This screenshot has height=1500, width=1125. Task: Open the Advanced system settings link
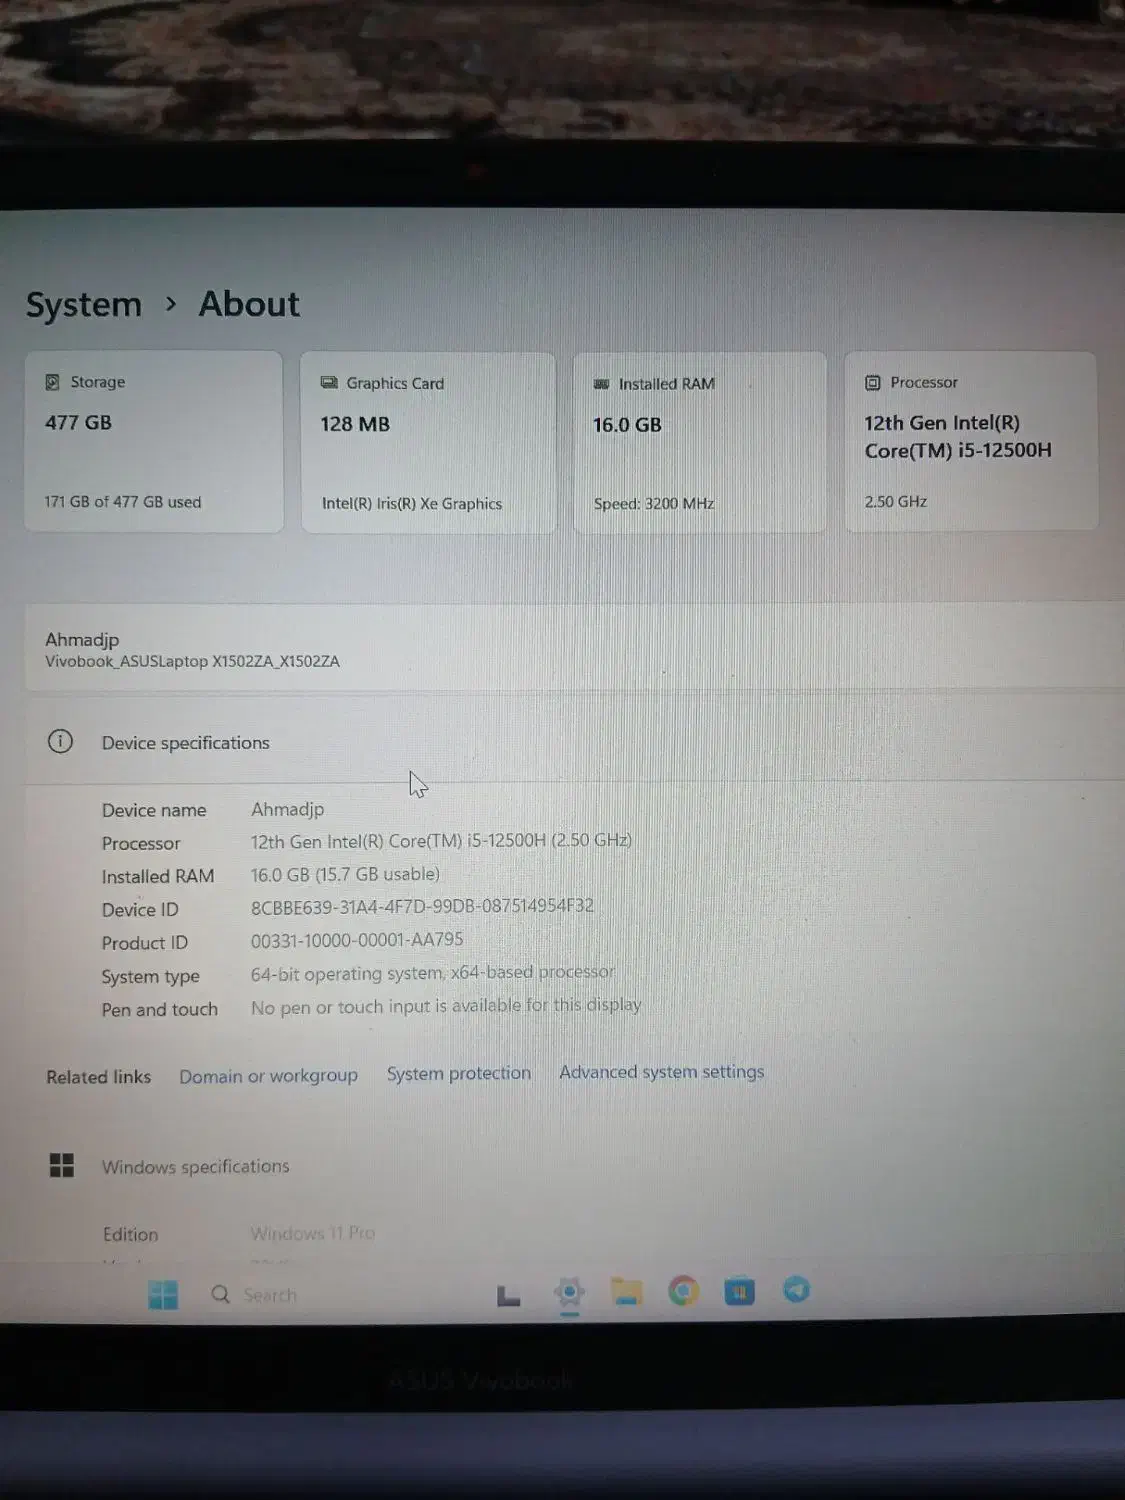661,1072
